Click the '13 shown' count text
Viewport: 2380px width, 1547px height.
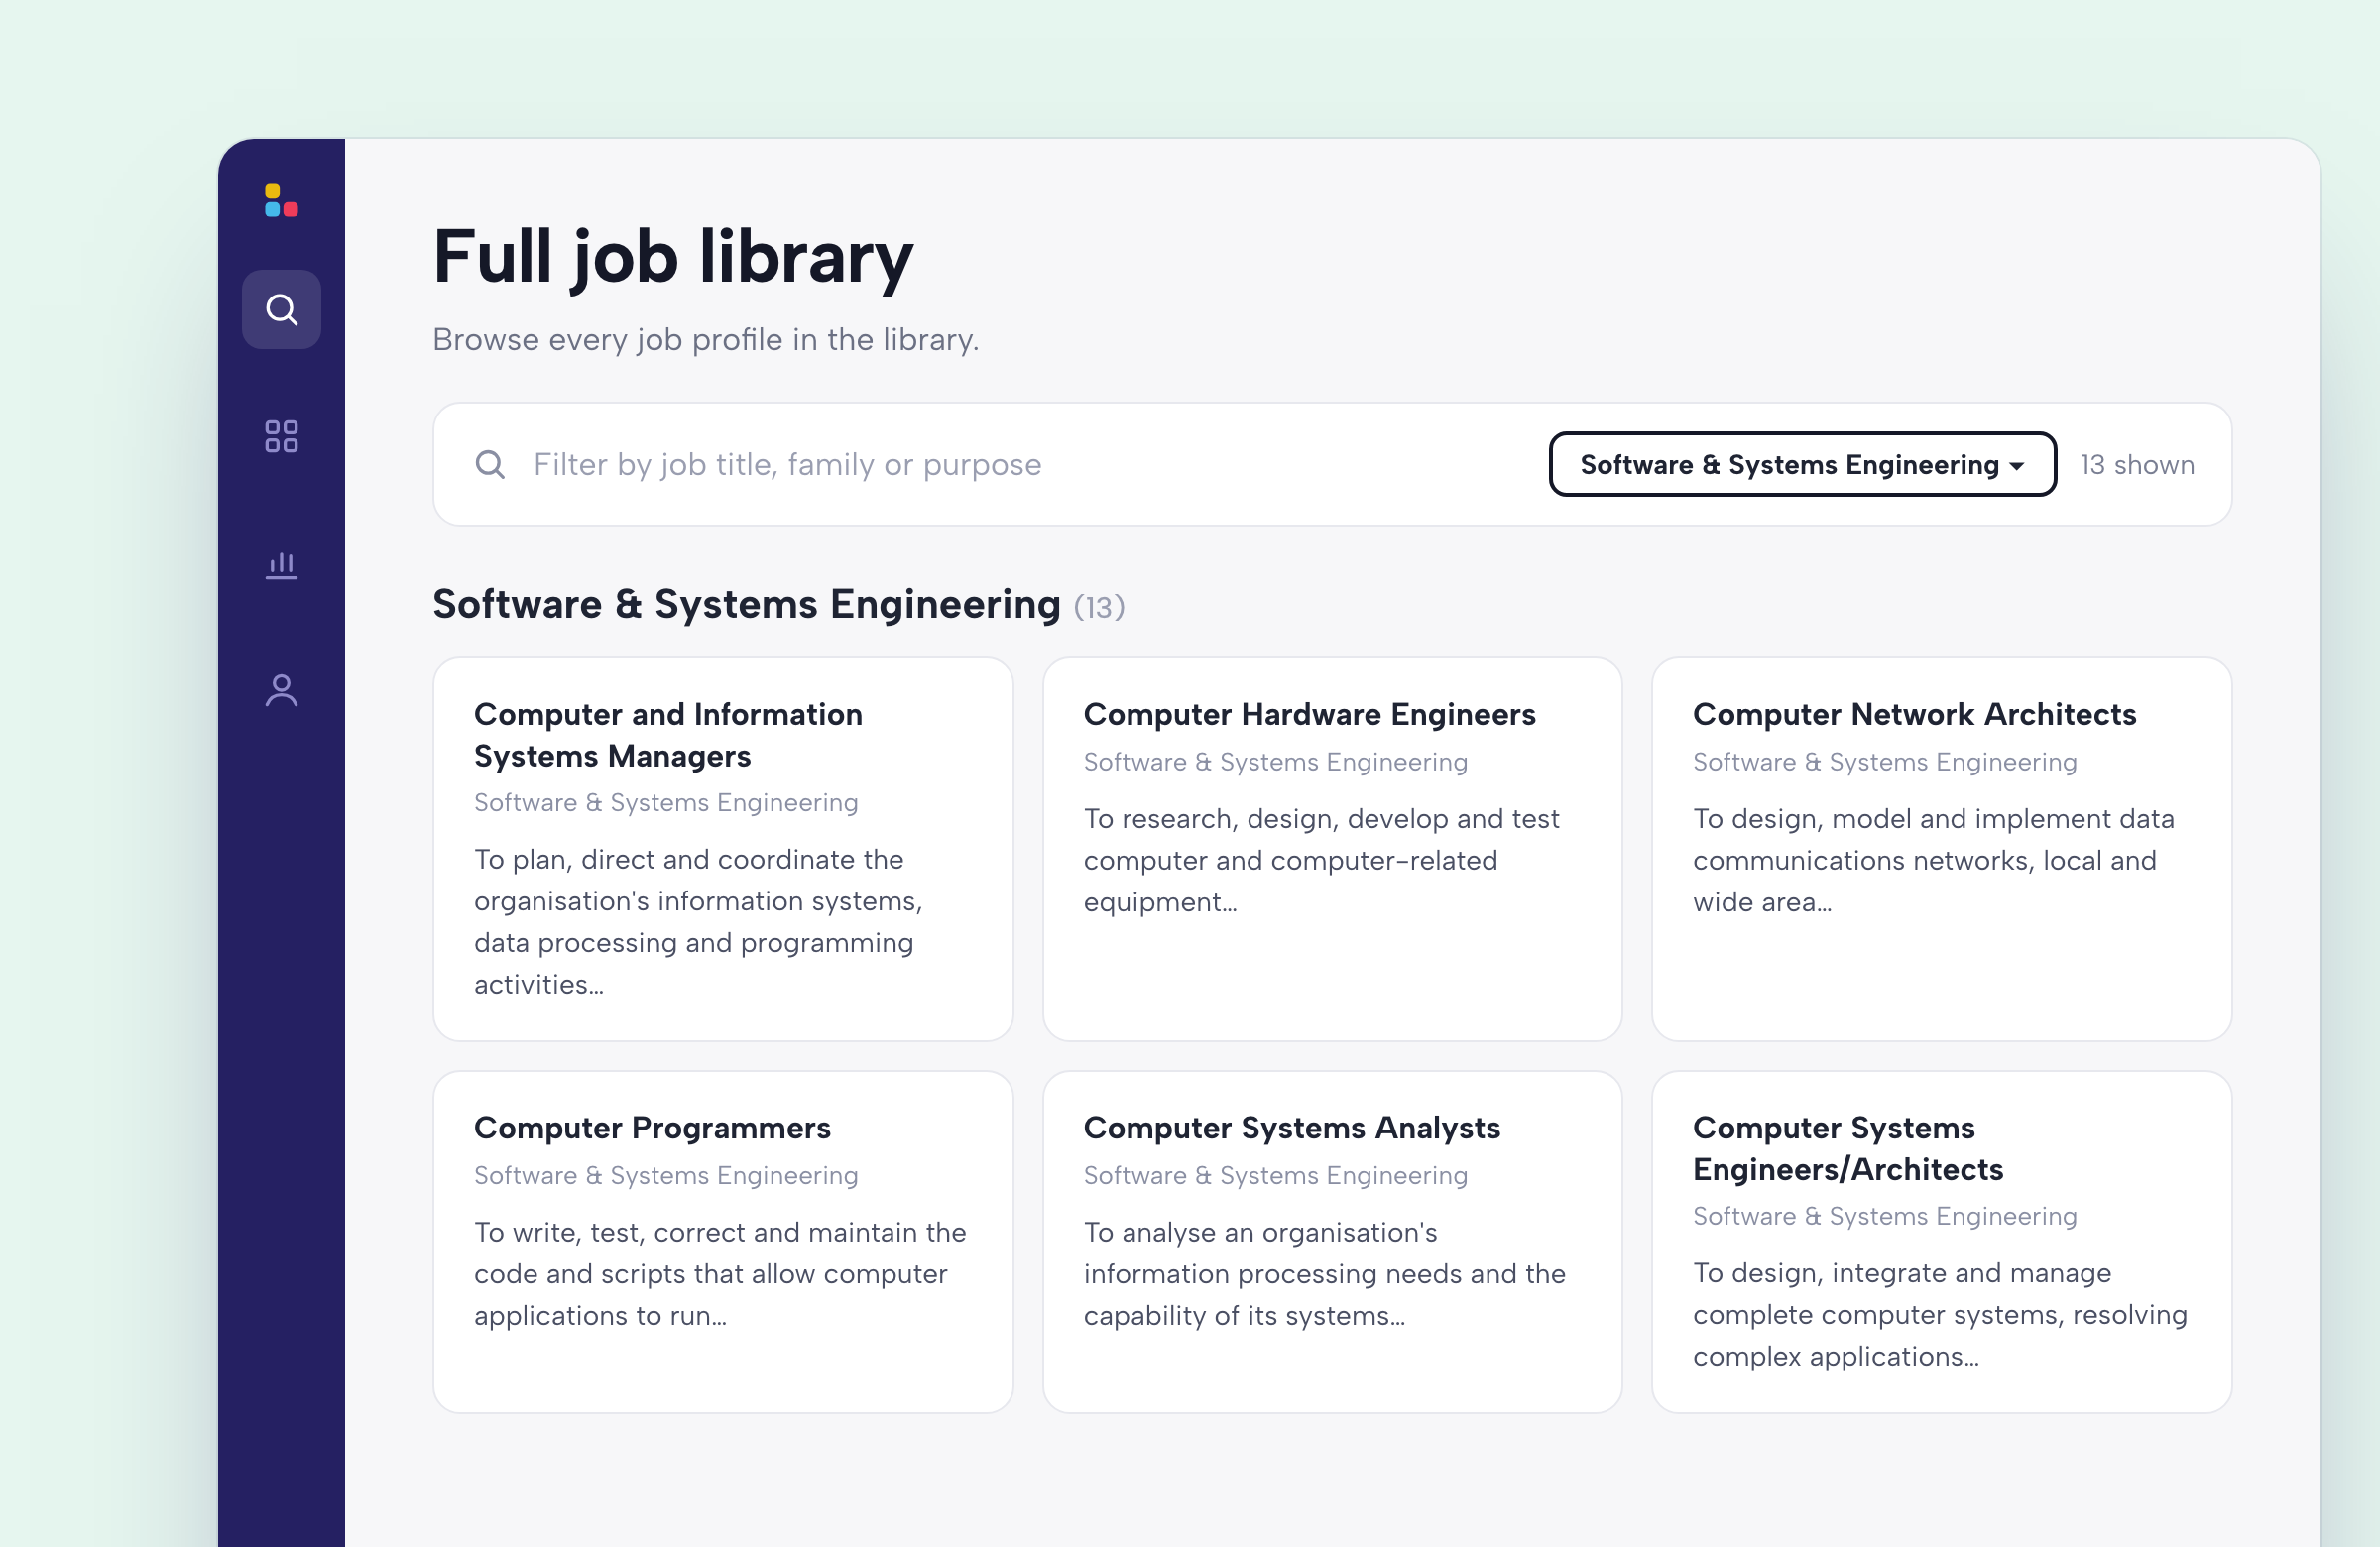[2137, 465]
